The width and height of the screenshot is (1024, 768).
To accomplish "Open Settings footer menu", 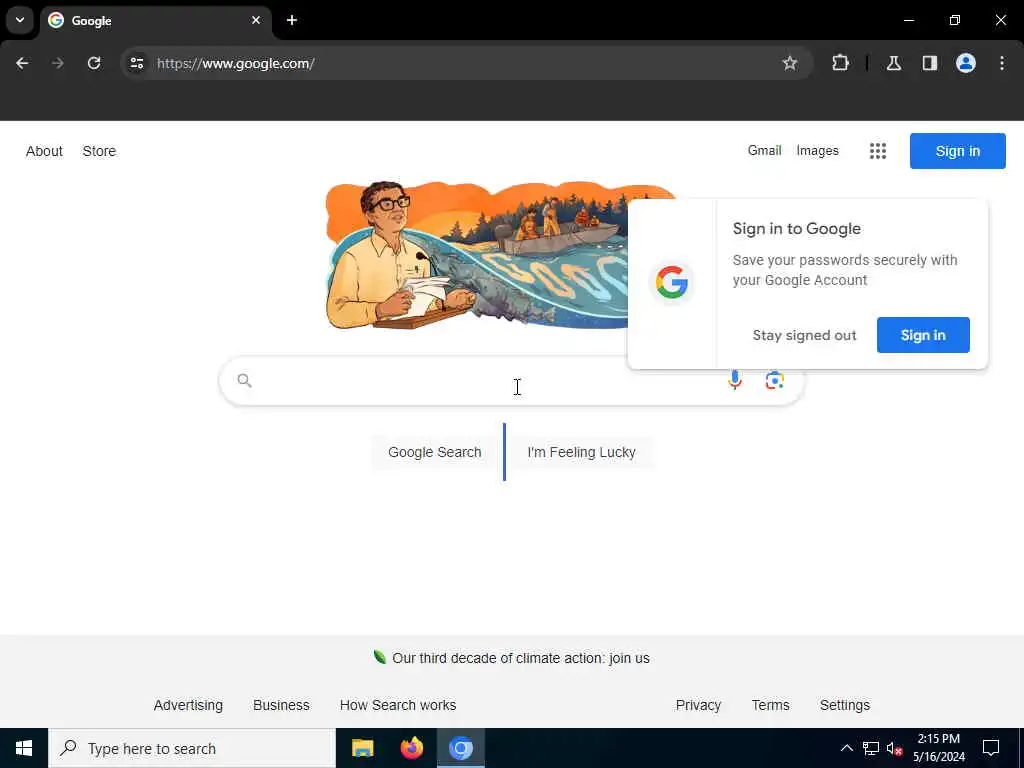I will click(x=844, y=705).
